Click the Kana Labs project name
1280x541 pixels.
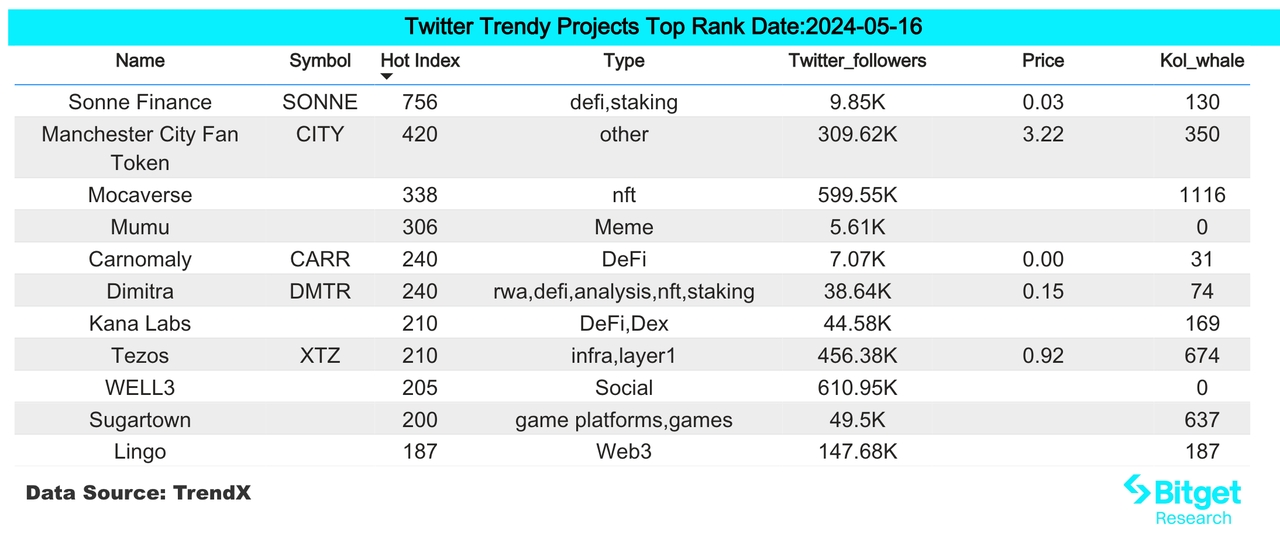140,323
